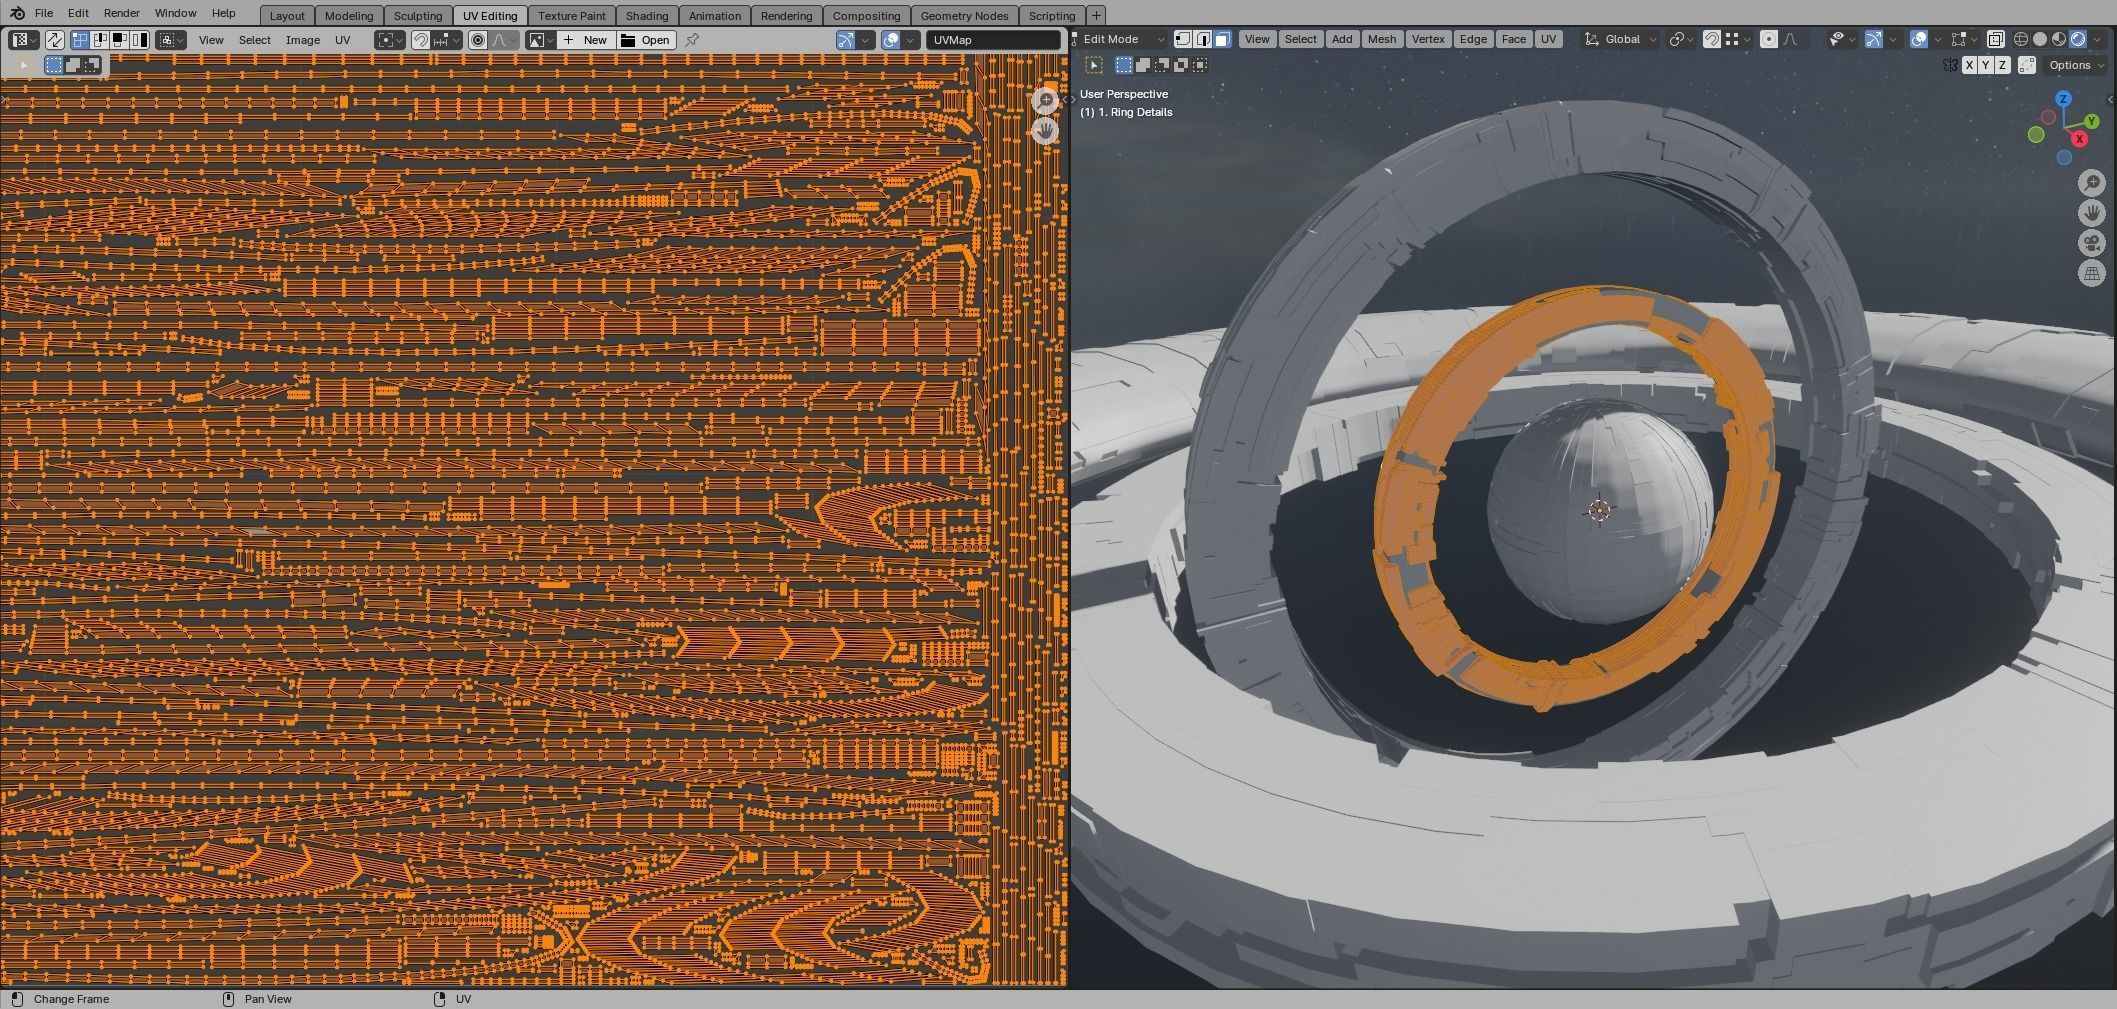Open the UV editor Select menu
The height and width of the screenshot is (1009, 2117).
coord(255,40)
